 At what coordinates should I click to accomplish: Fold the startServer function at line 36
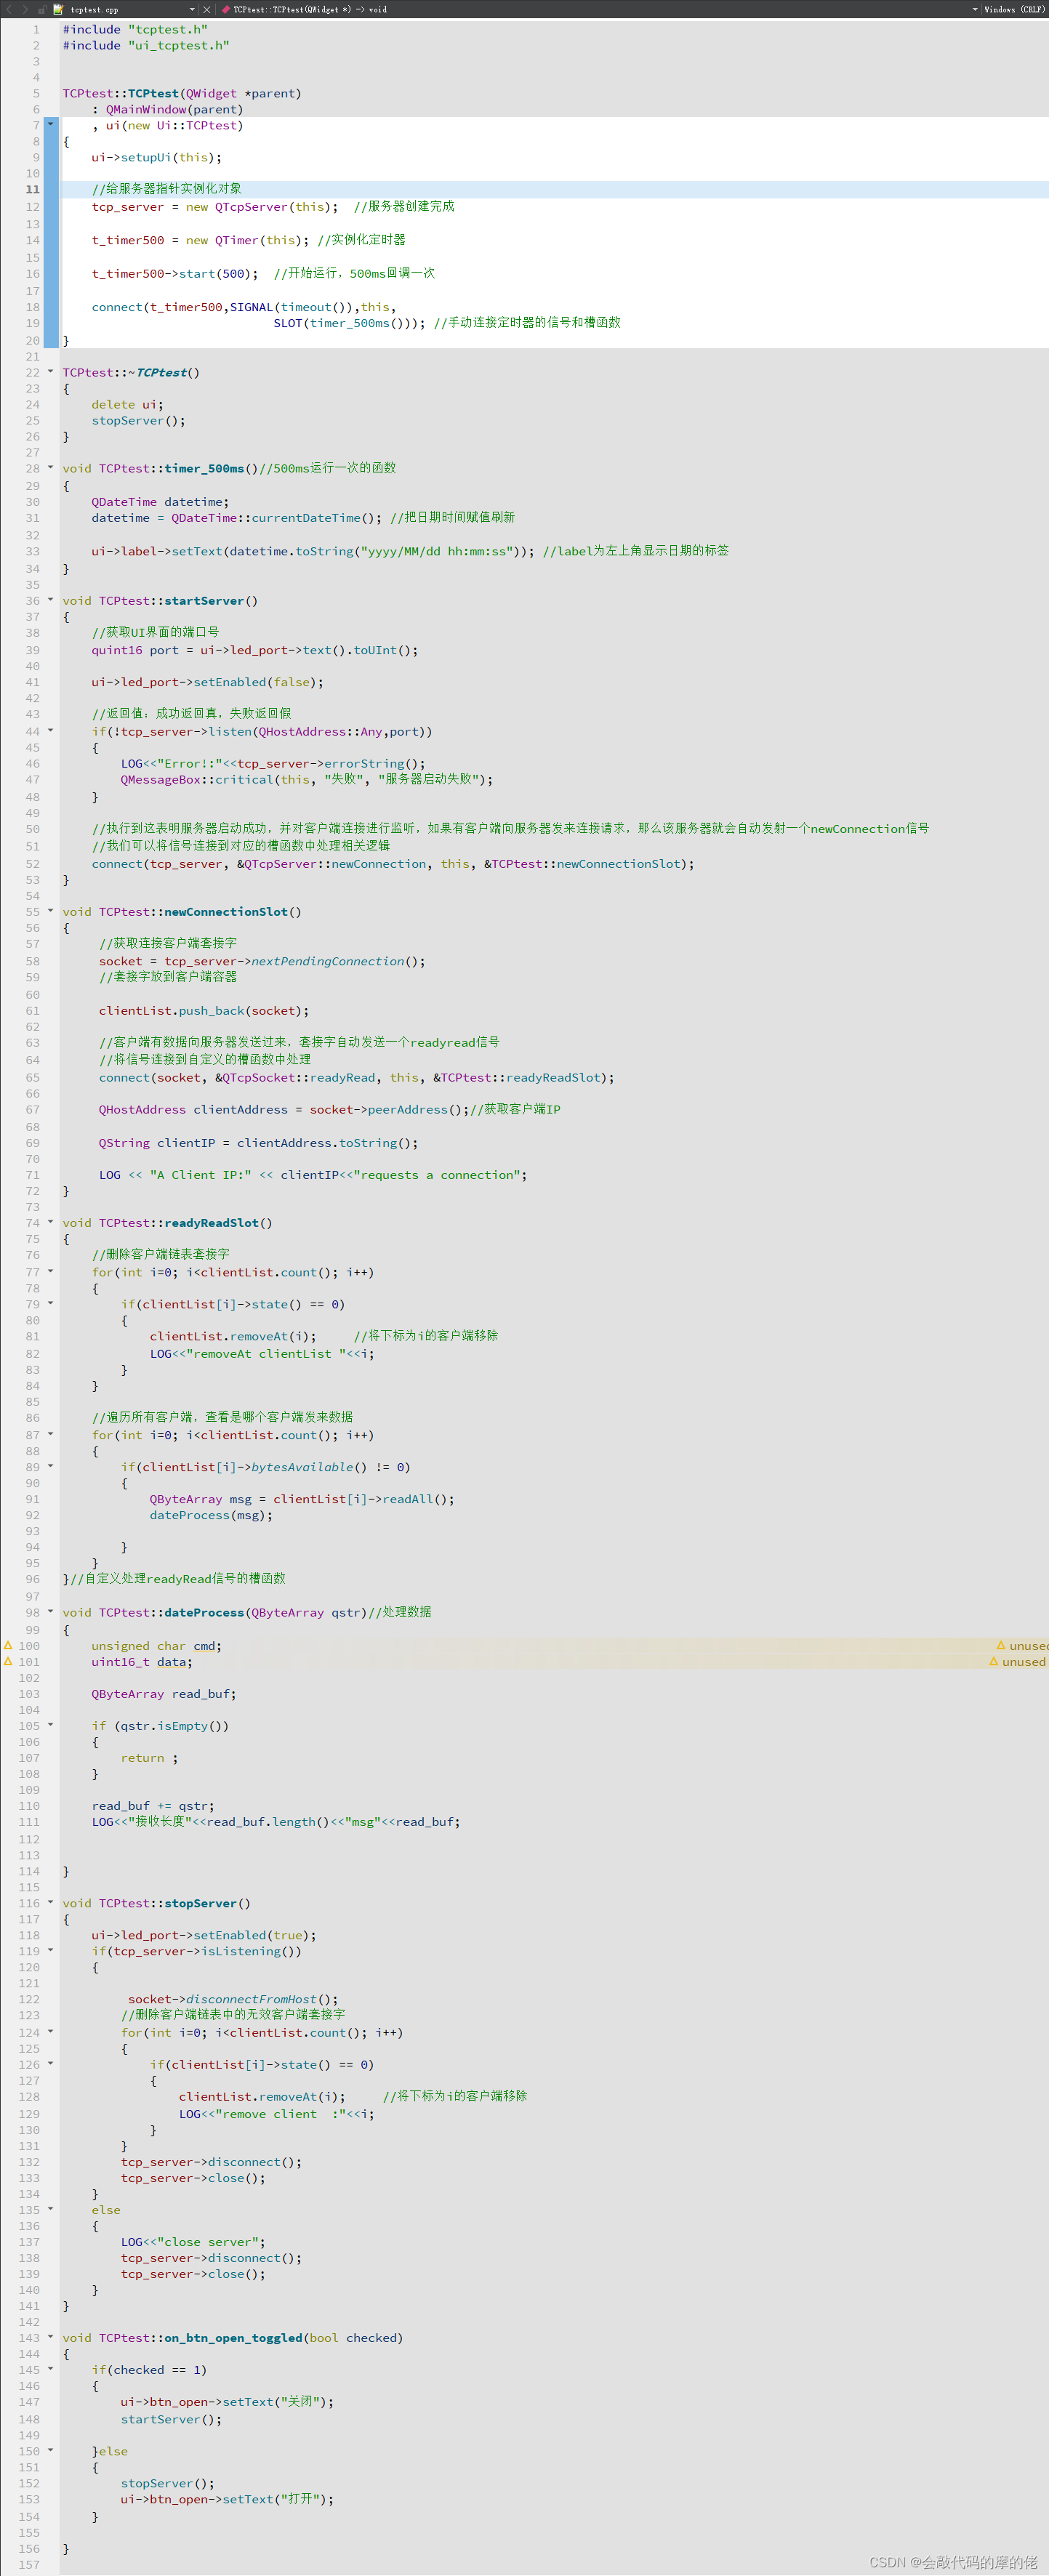(x=51, y=600)
